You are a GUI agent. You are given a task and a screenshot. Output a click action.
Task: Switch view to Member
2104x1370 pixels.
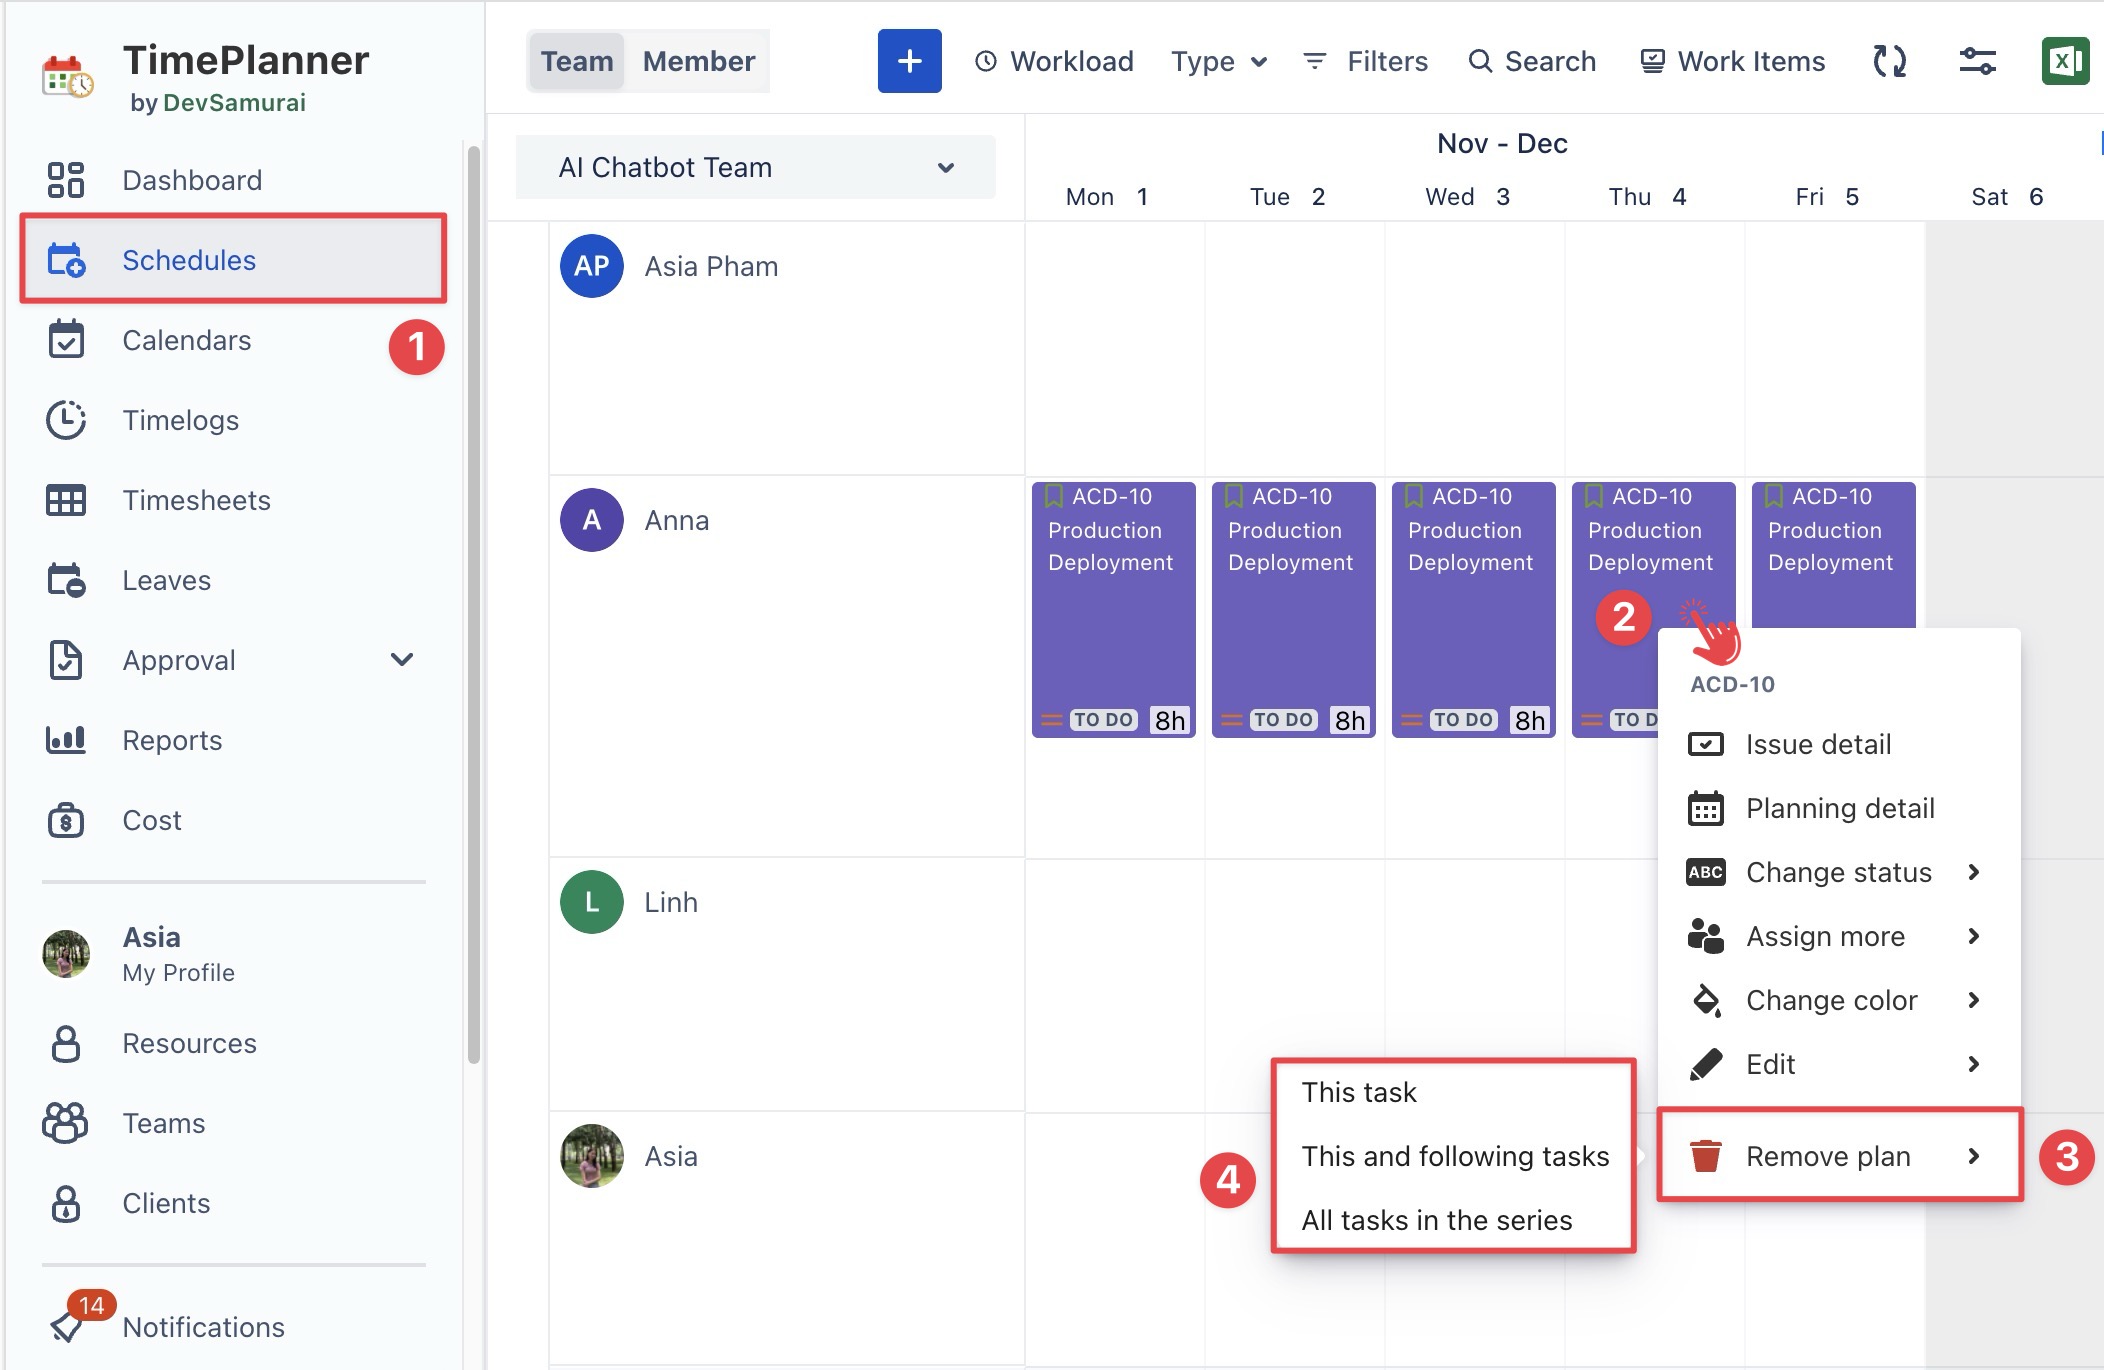click(698, 61)
